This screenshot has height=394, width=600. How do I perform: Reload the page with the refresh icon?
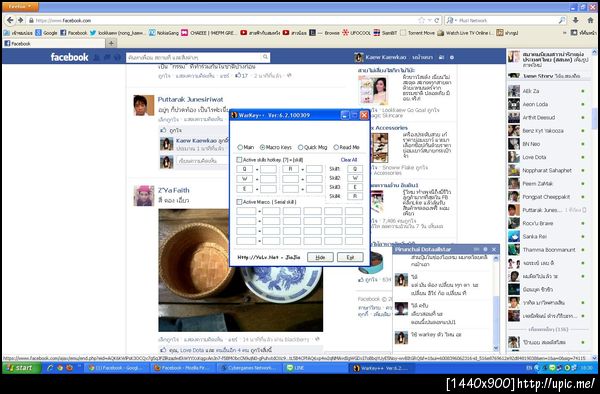(x=437, y=20)
